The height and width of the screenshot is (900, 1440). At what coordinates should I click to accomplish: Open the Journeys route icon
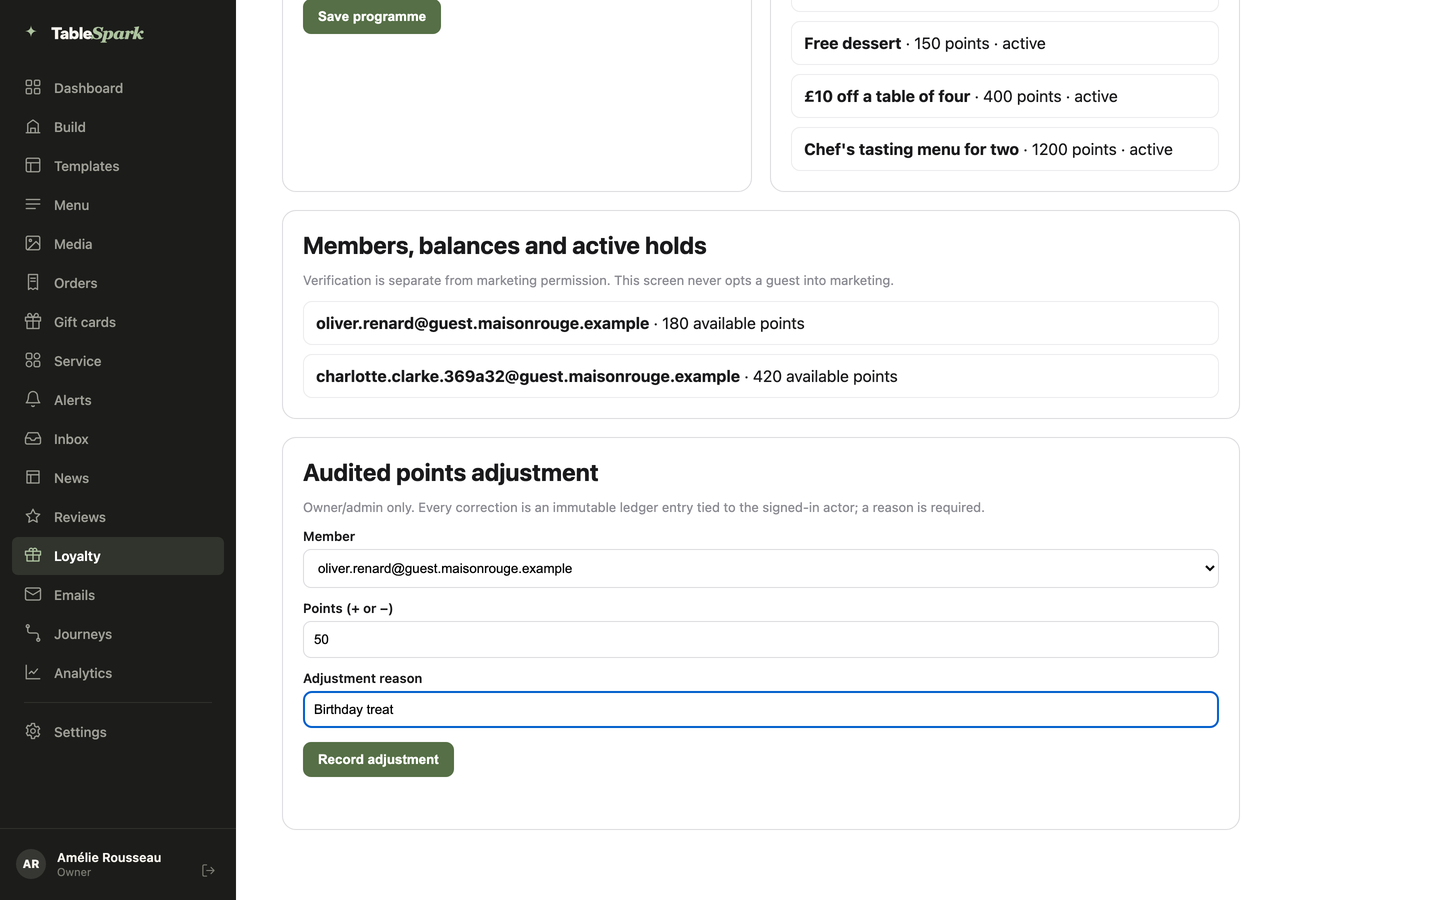[33, 634]
